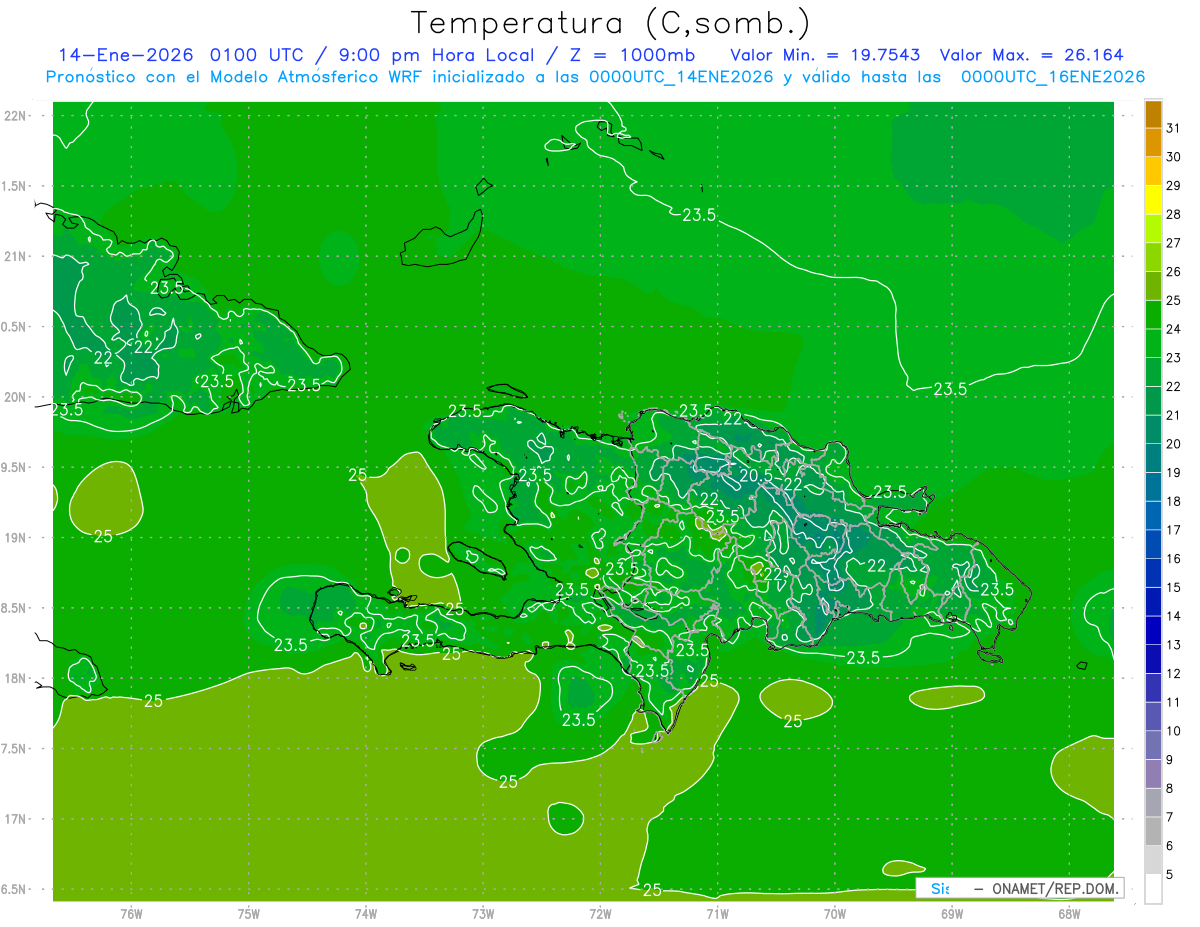This screenshot has width=1200, height=927.
Task: Click the "74W" longitude axis label
Action: click(x=366, y=914)
